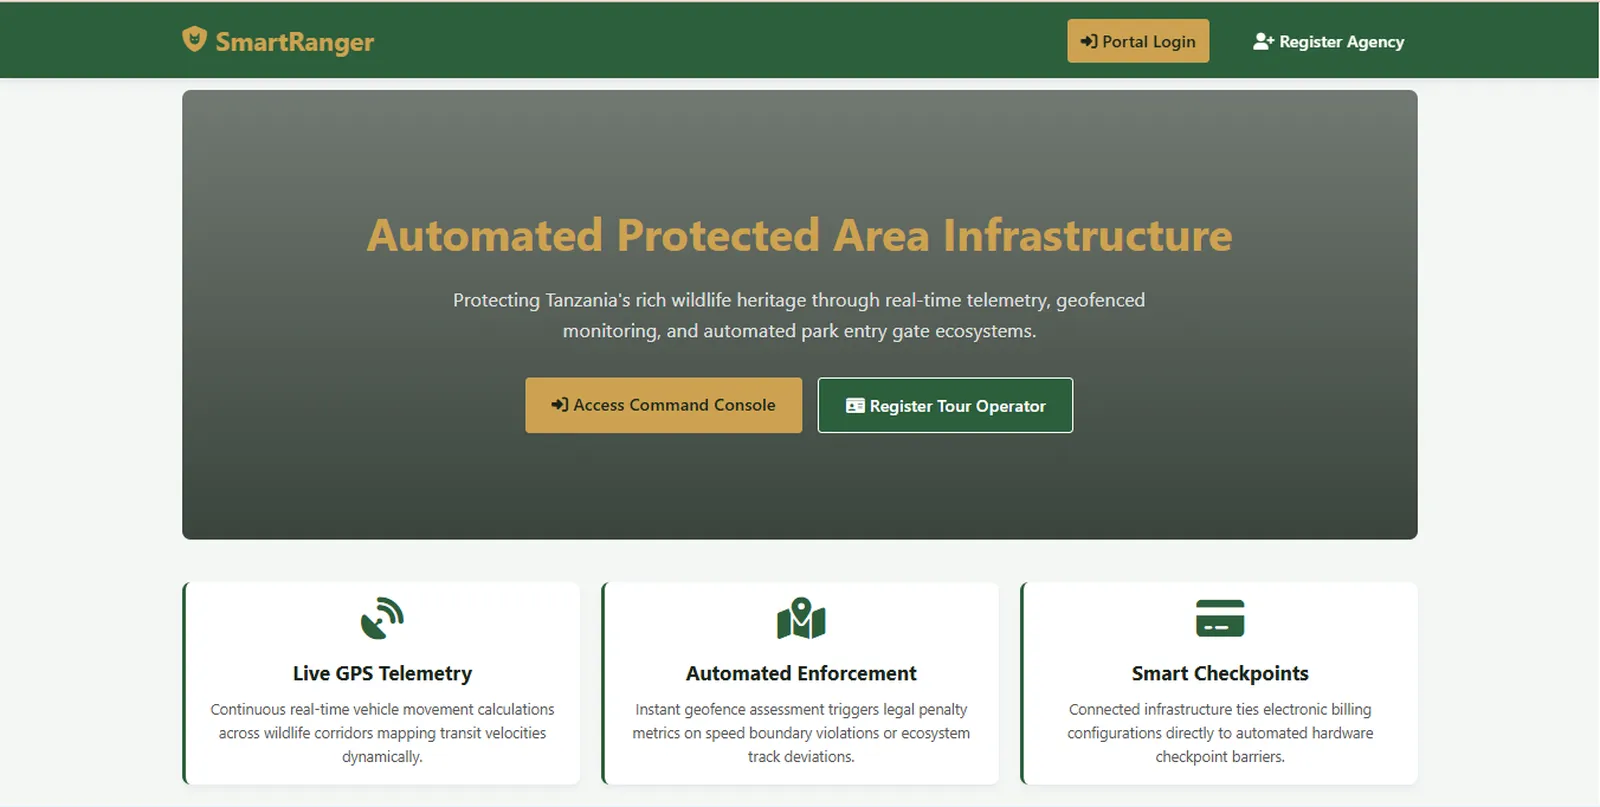Open the Portal Login button
The height and width of the screenshot is (807, 1600).
click(1138, 41)
